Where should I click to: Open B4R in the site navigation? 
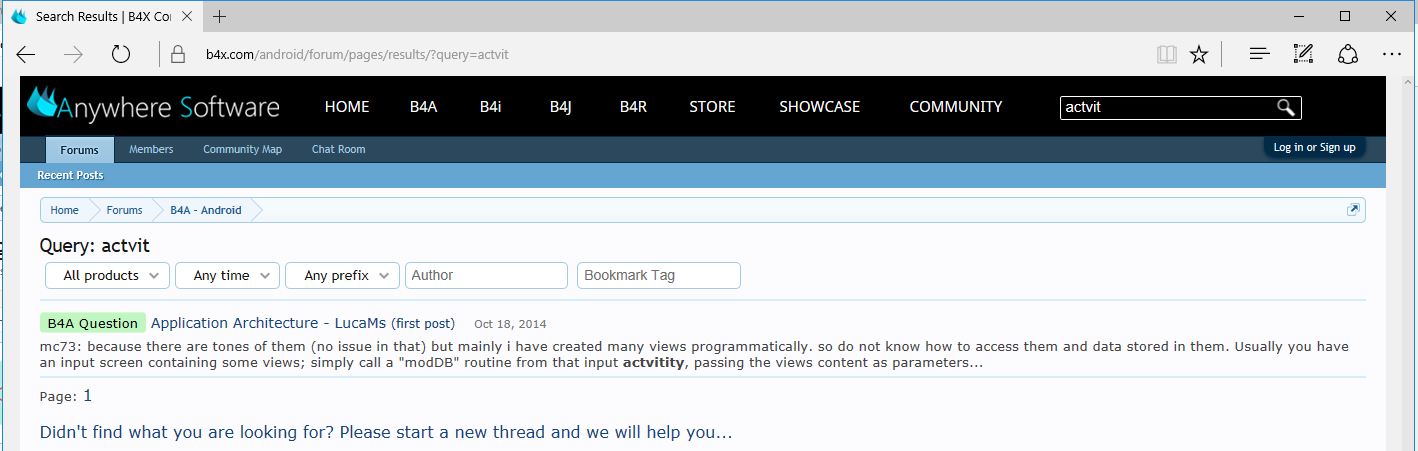[x=633, y=107]
